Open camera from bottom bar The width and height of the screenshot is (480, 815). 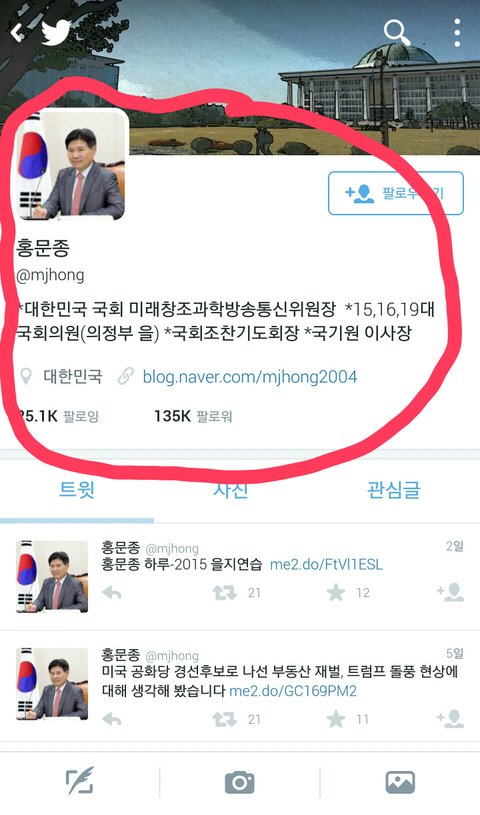pyautogui.click(x=240, y=782)
